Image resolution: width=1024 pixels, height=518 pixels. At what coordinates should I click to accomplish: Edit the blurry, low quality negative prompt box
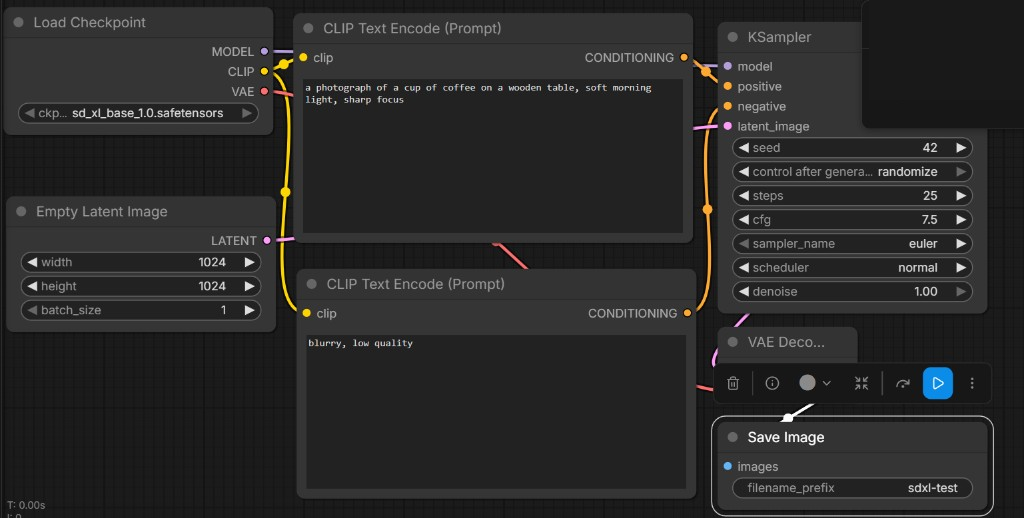pyautogui.click(x=496, y=412)
